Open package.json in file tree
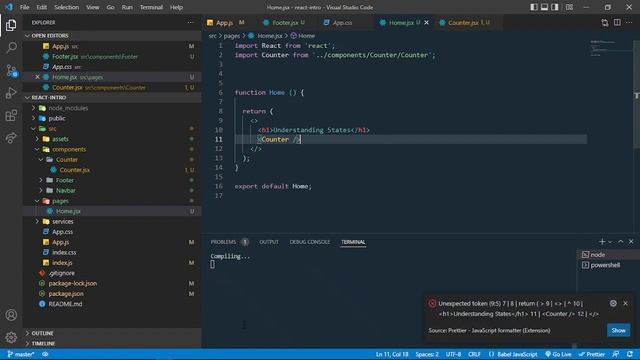 (x=66, y=294)
